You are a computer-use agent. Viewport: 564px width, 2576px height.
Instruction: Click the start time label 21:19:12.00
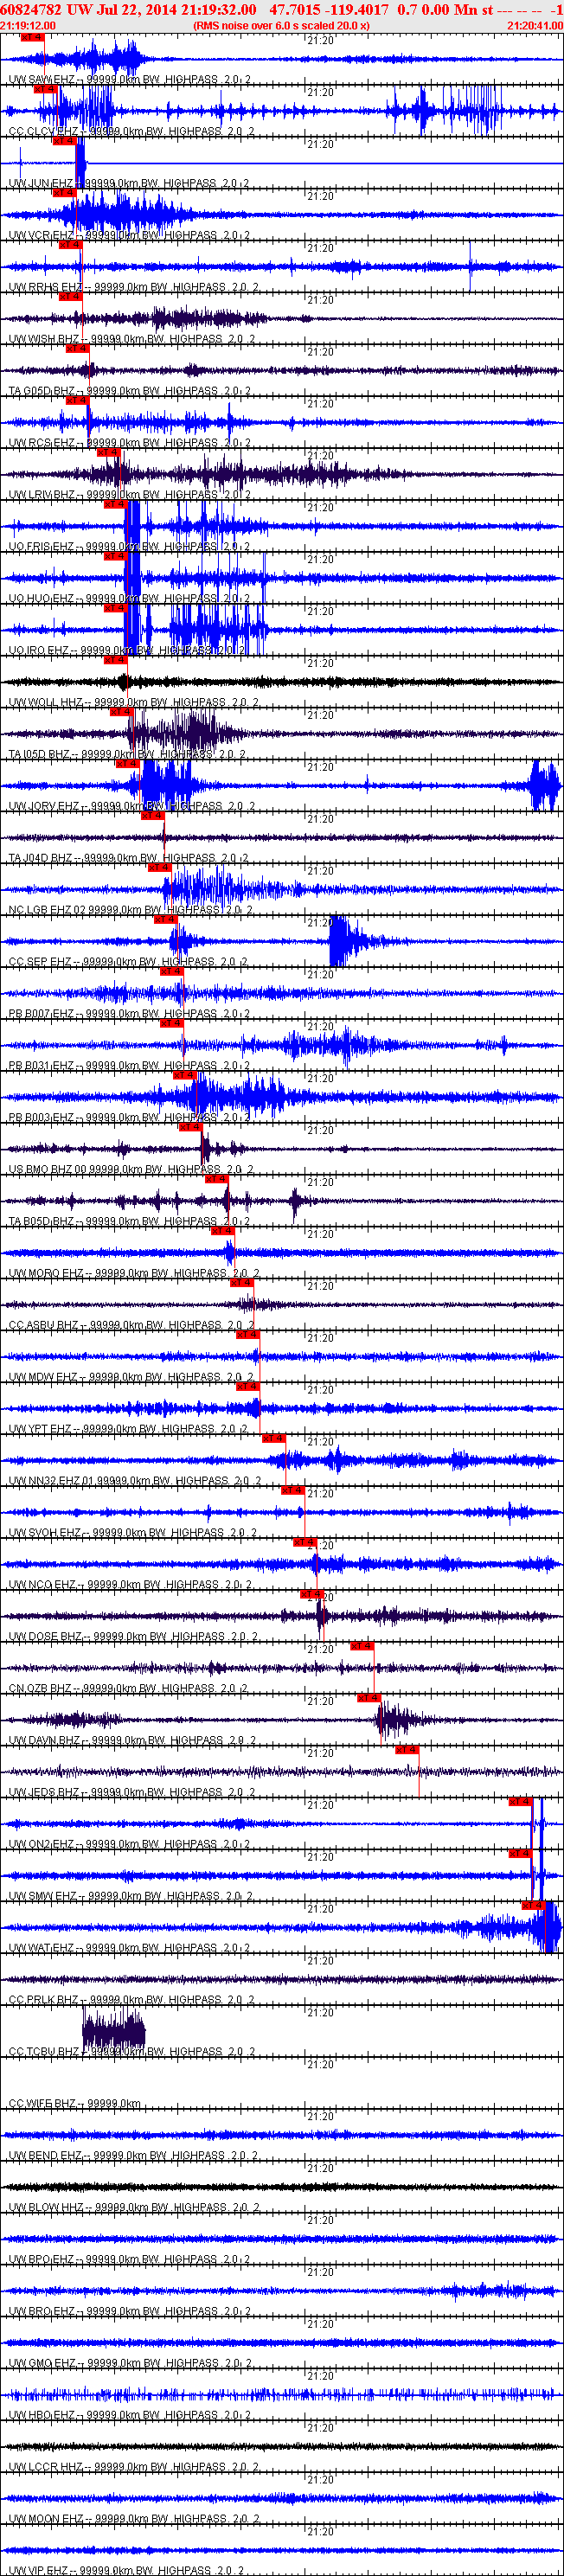click(x=28, y=25)
